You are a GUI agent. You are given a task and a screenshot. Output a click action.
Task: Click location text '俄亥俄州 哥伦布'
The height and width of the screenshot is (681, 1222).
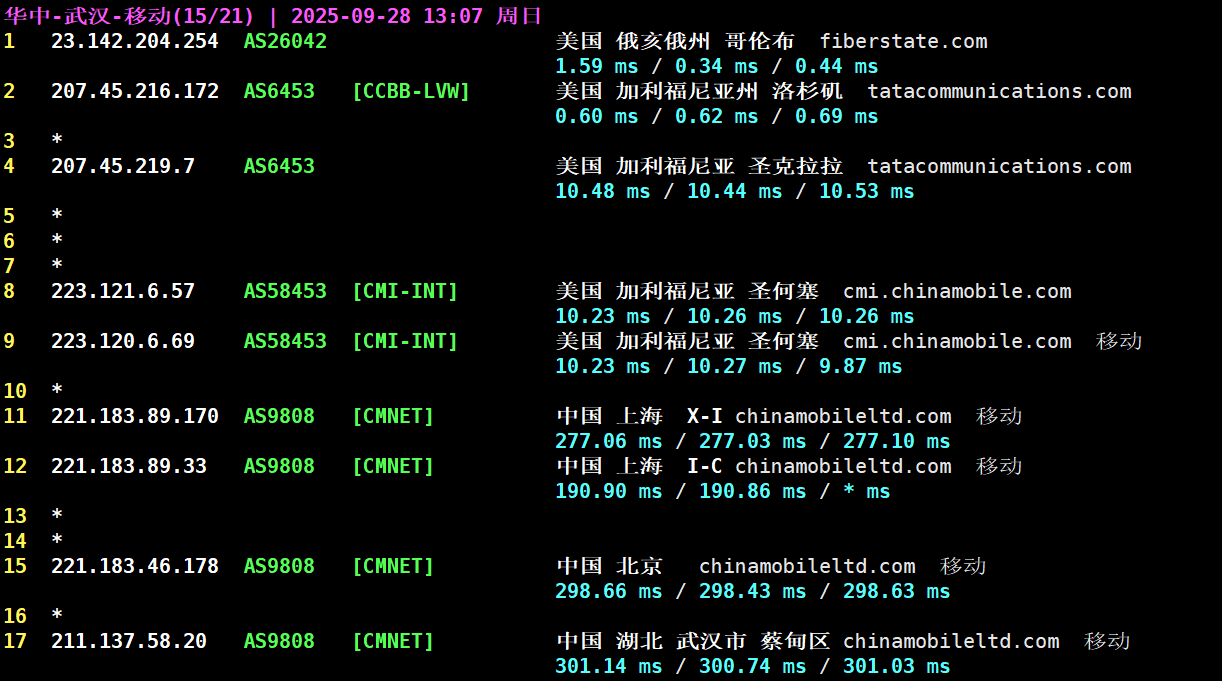(706, 41)
